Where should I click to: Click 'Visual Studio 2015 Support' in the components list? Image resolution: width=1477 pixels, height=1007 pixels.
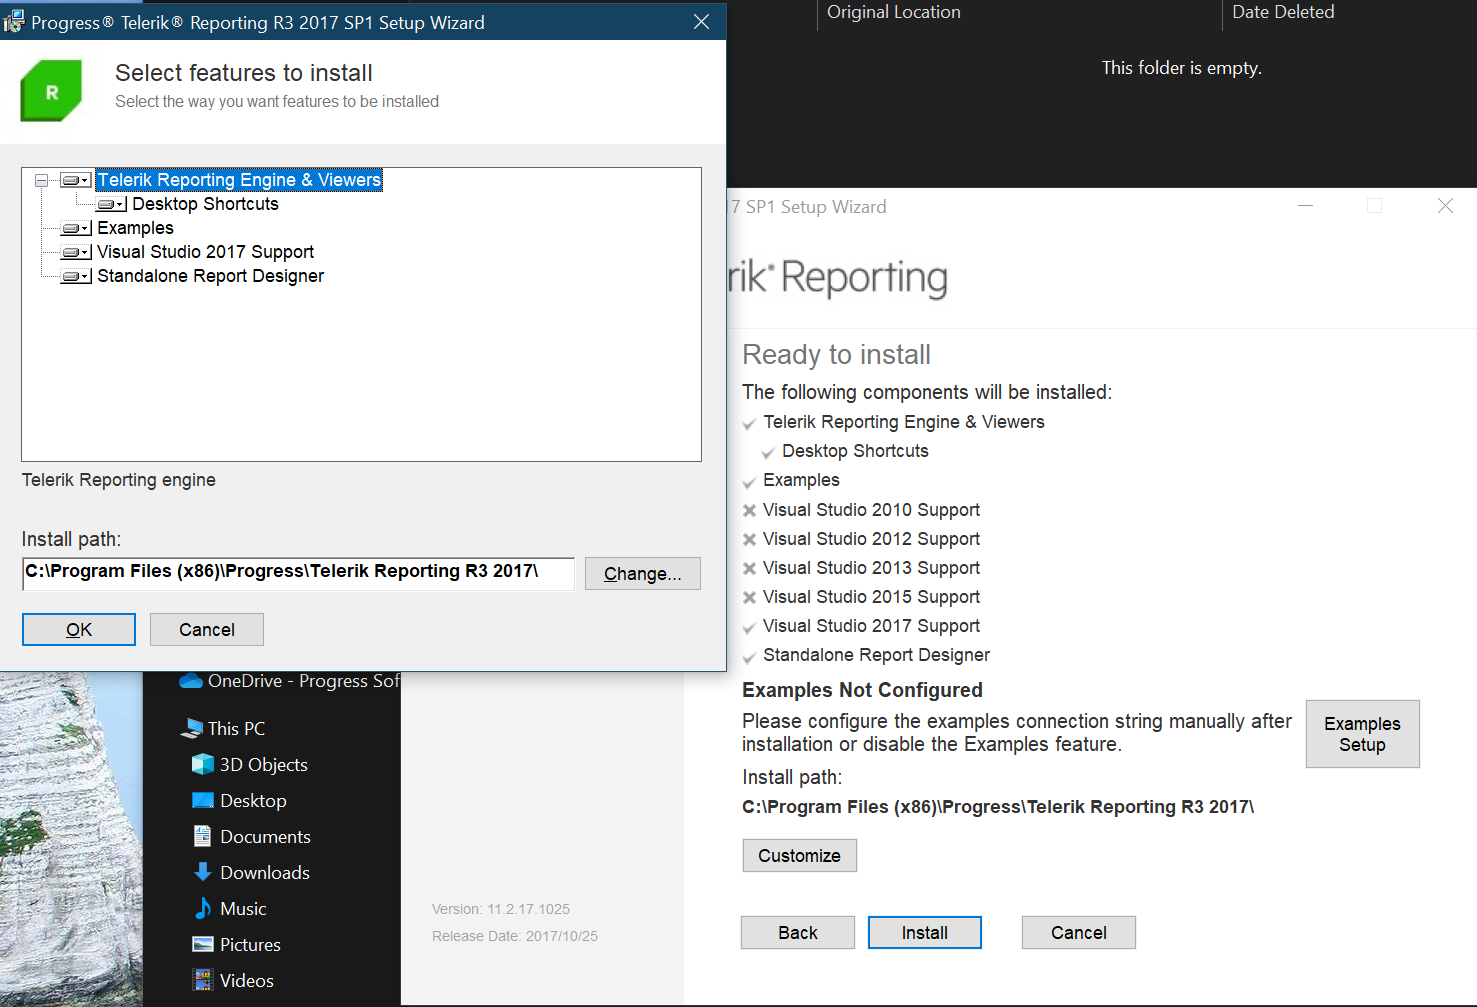point(871,597)
